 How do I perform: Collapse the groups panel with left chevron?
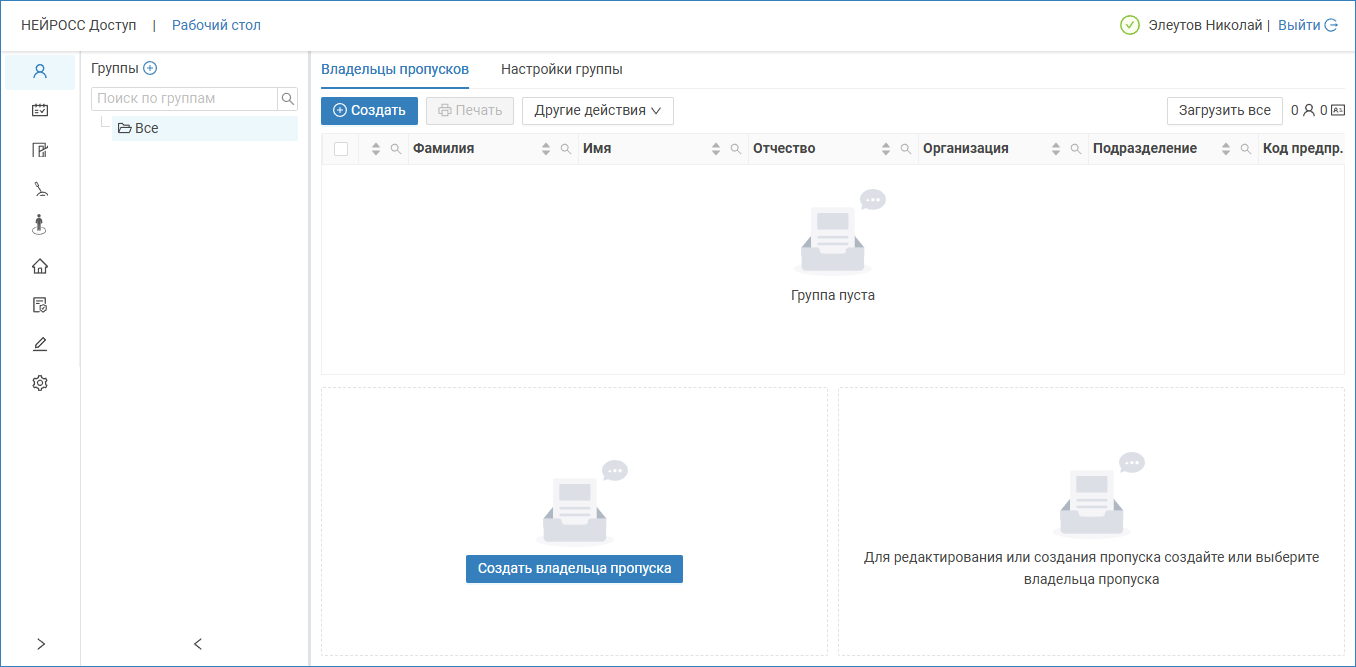click(x=197, y=644)
